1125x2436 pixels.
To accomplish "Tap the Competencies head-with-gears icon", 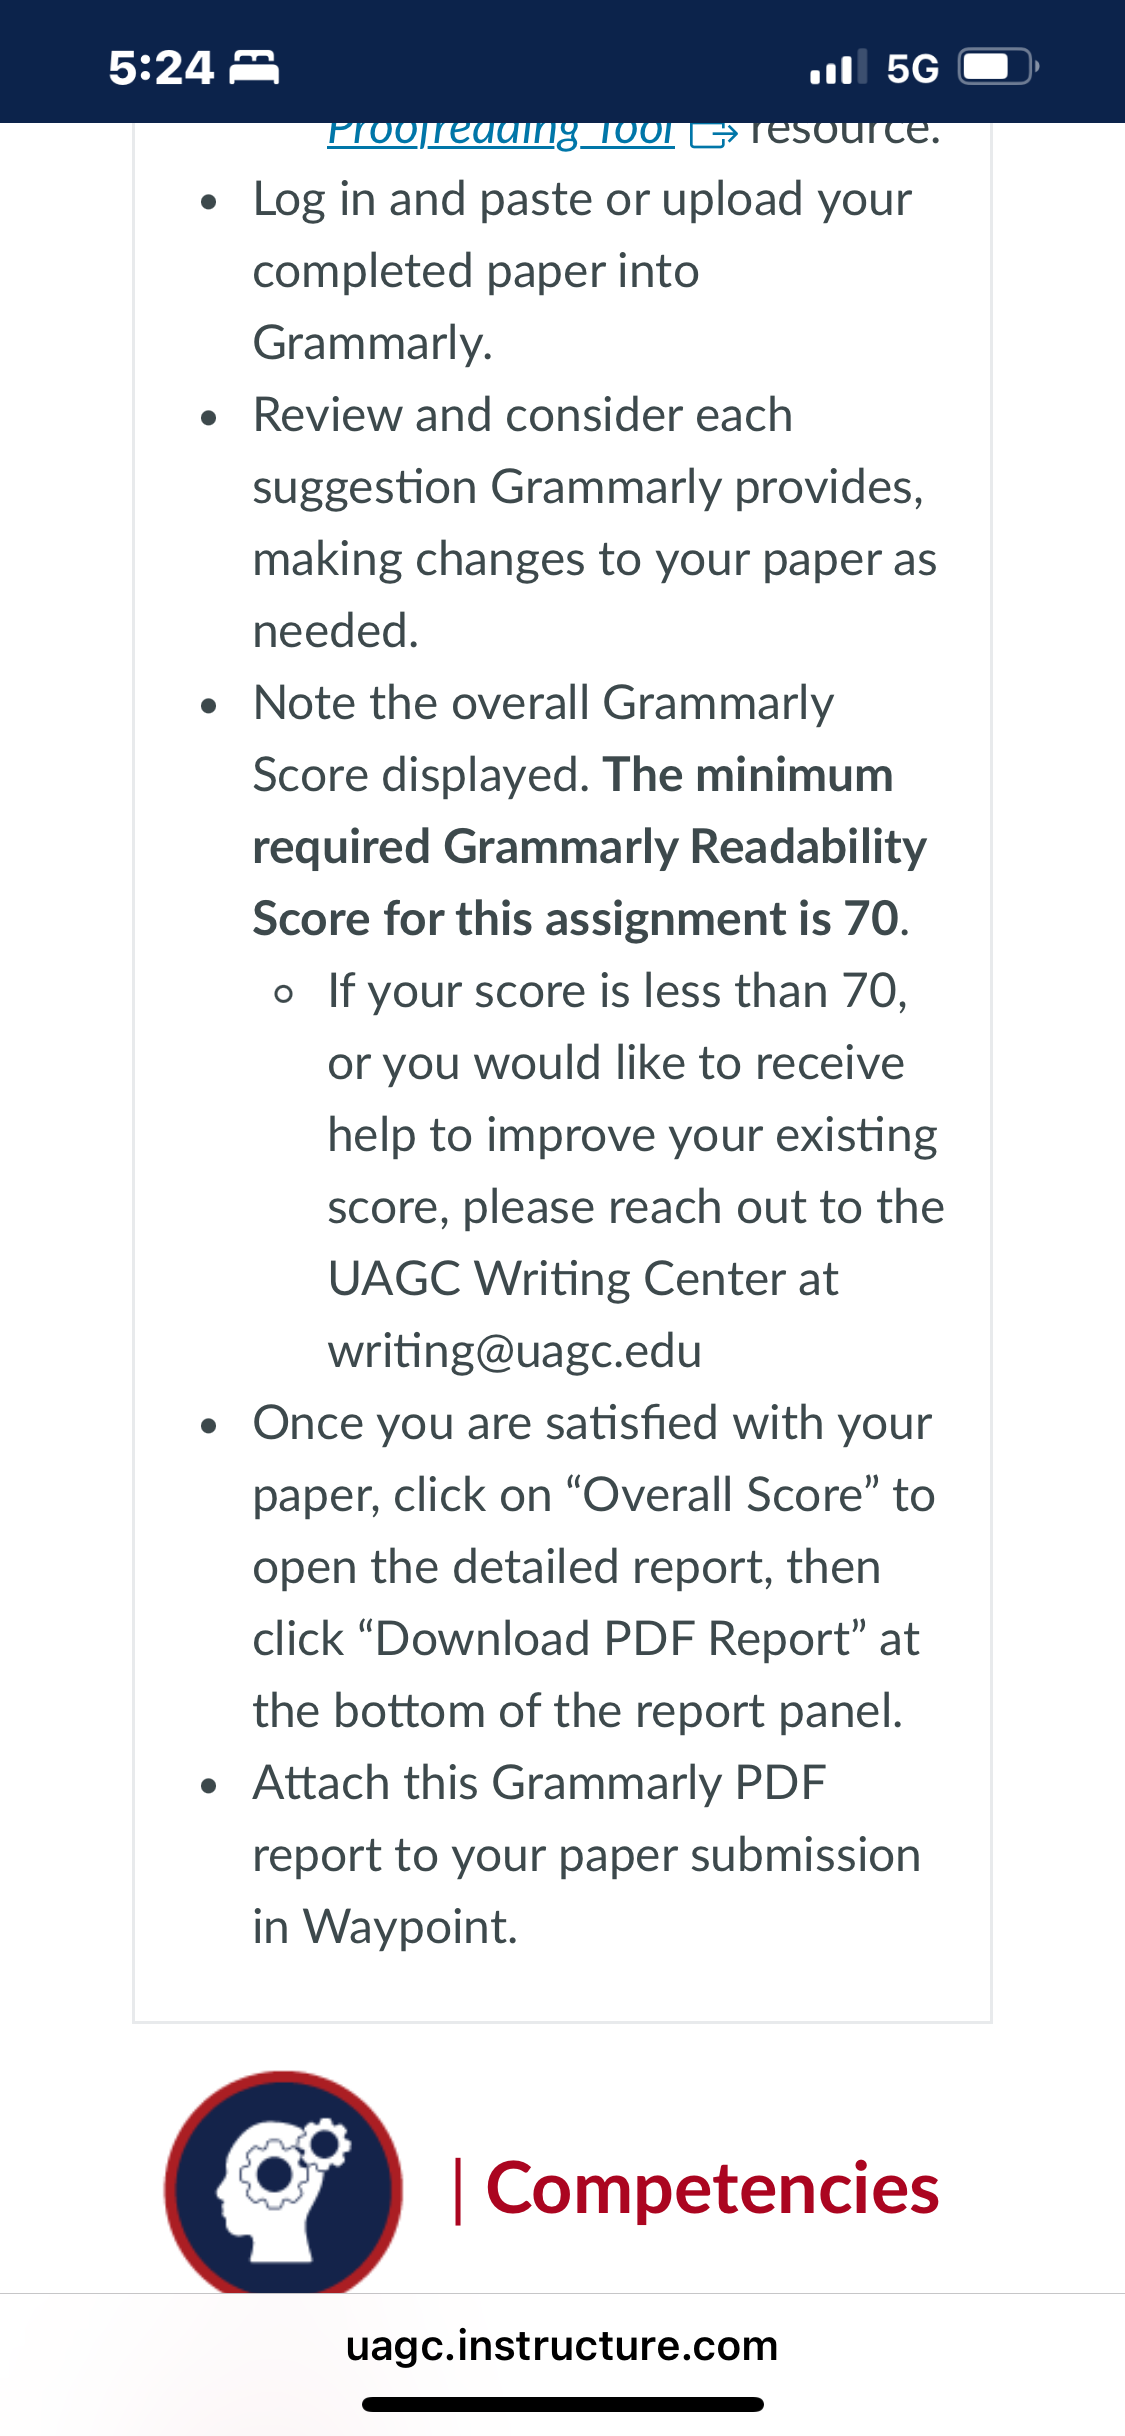I will tap(283, 2183).
